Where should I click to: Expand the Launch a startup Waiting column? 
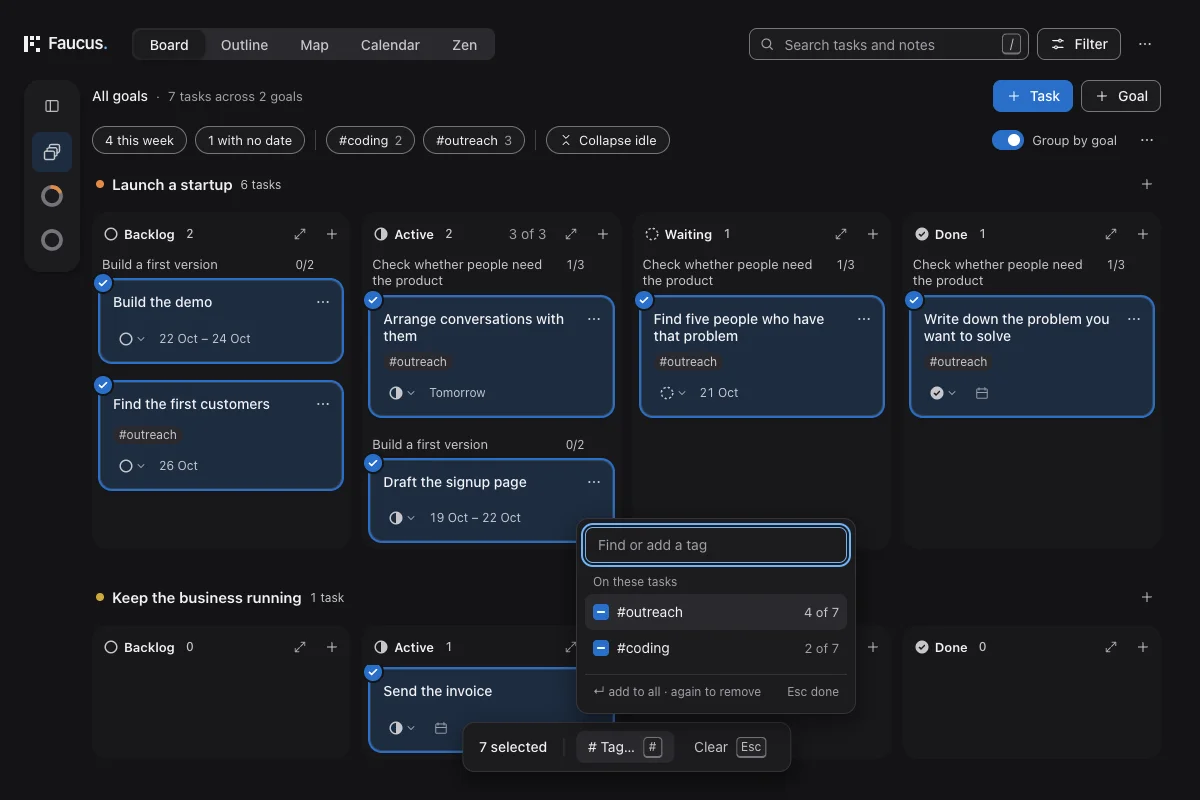click(841, 234)
